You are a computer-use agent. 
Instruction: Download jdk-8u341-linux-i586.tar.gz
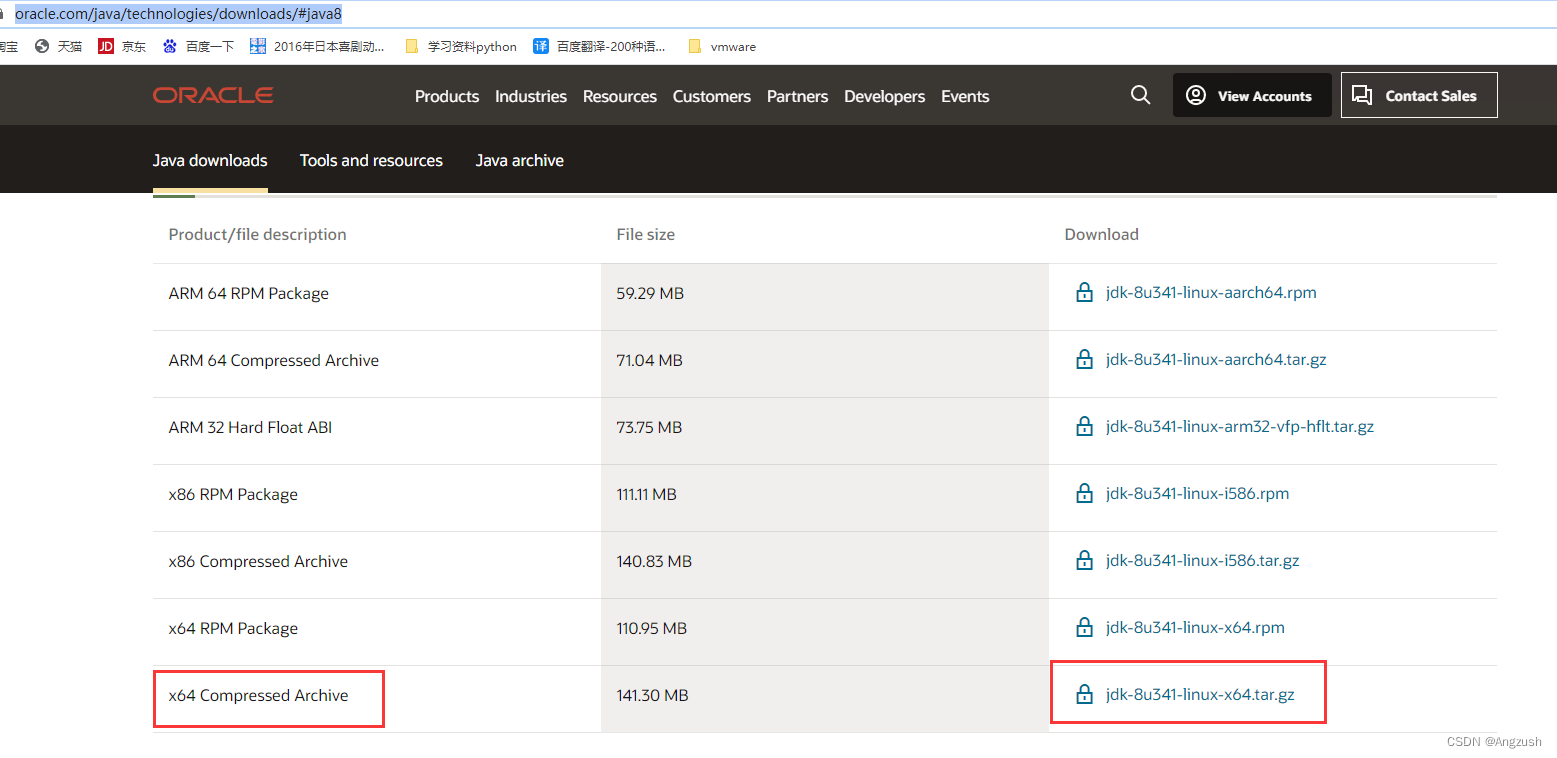point(1203,561)
